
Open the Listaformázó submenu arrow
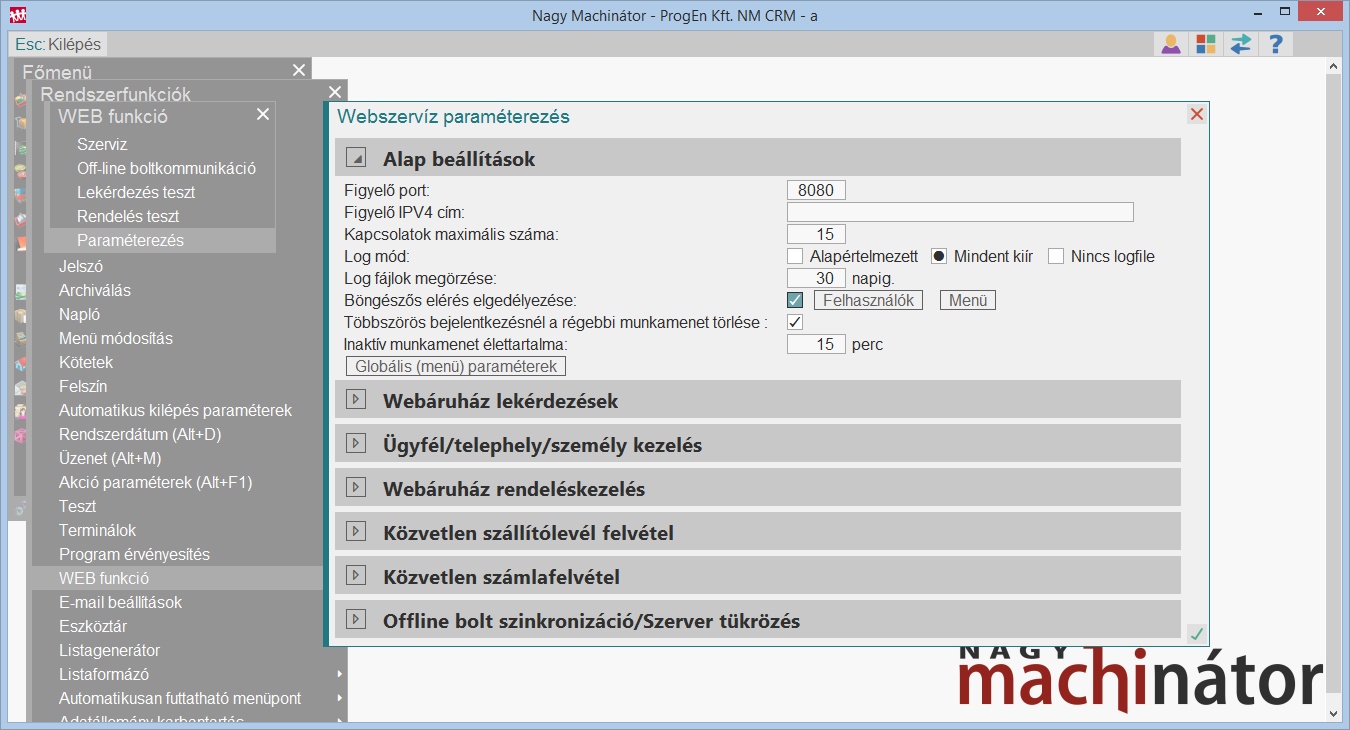coord(340,674)
